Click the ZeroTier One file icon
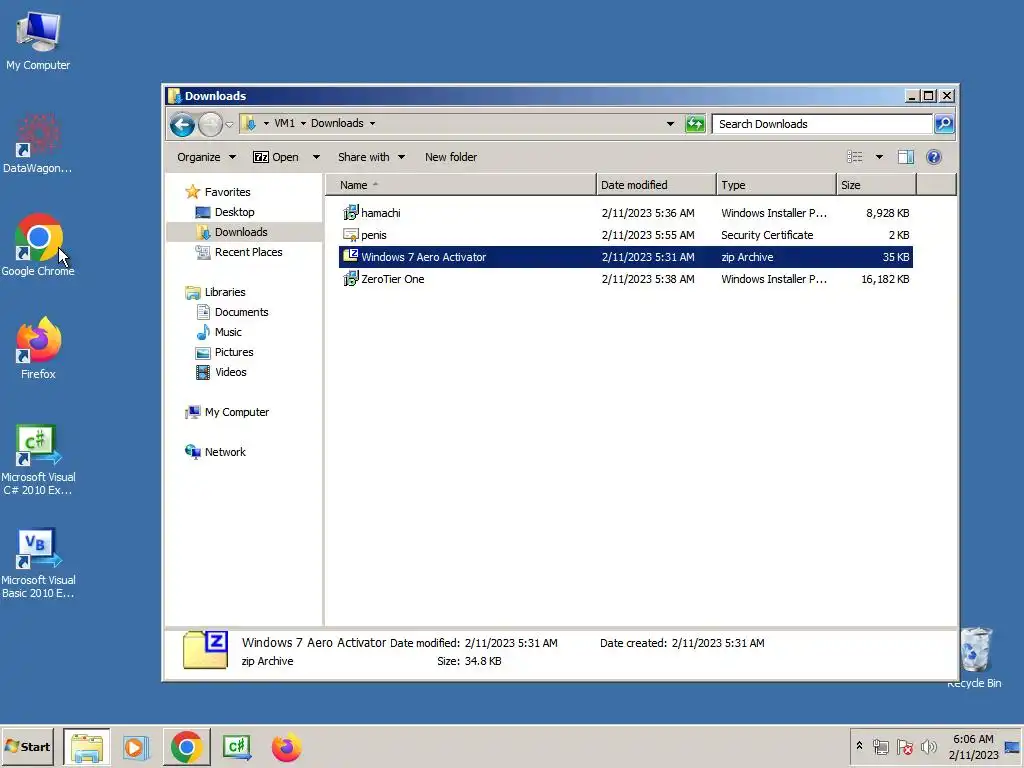This screenshot has width=1024, height=768. pyautogui.click(x=351, y=279)
